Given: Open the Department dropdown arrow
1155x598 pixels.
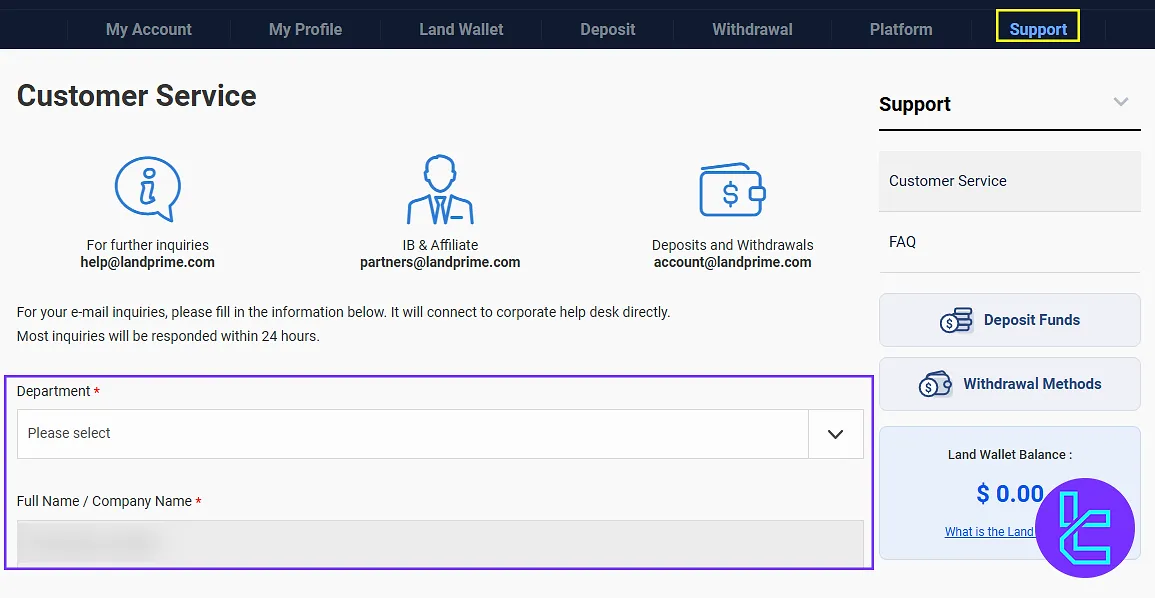Looking at the screenshot, I should tap(835, 434).
